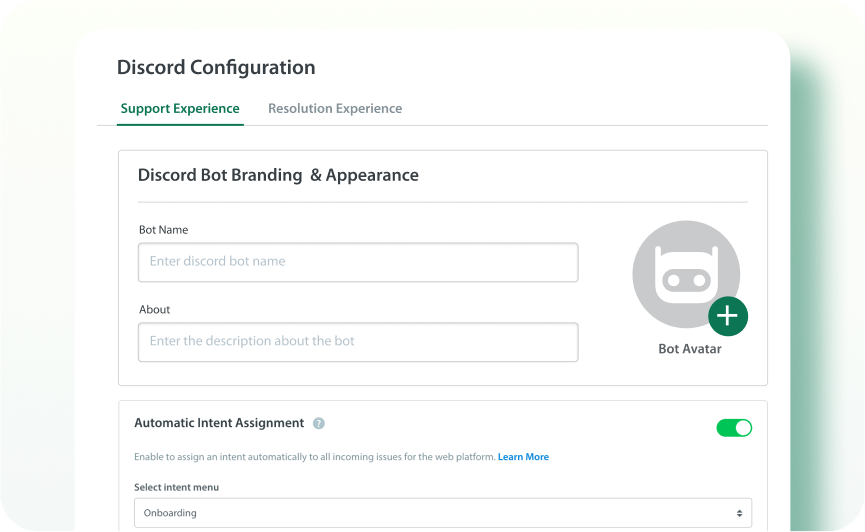
Task: Follow the Learn More link
Action: (x=523, y=457)
